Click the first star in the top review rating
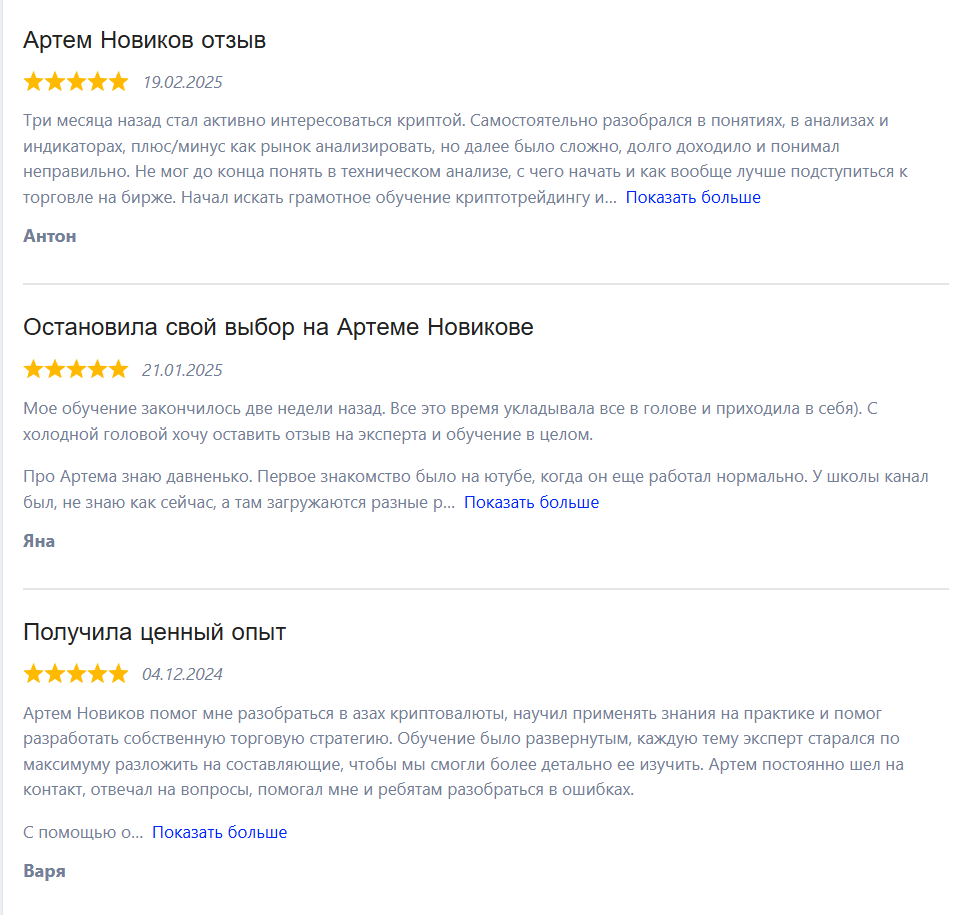The image size is (965, 915). point(33,80)
